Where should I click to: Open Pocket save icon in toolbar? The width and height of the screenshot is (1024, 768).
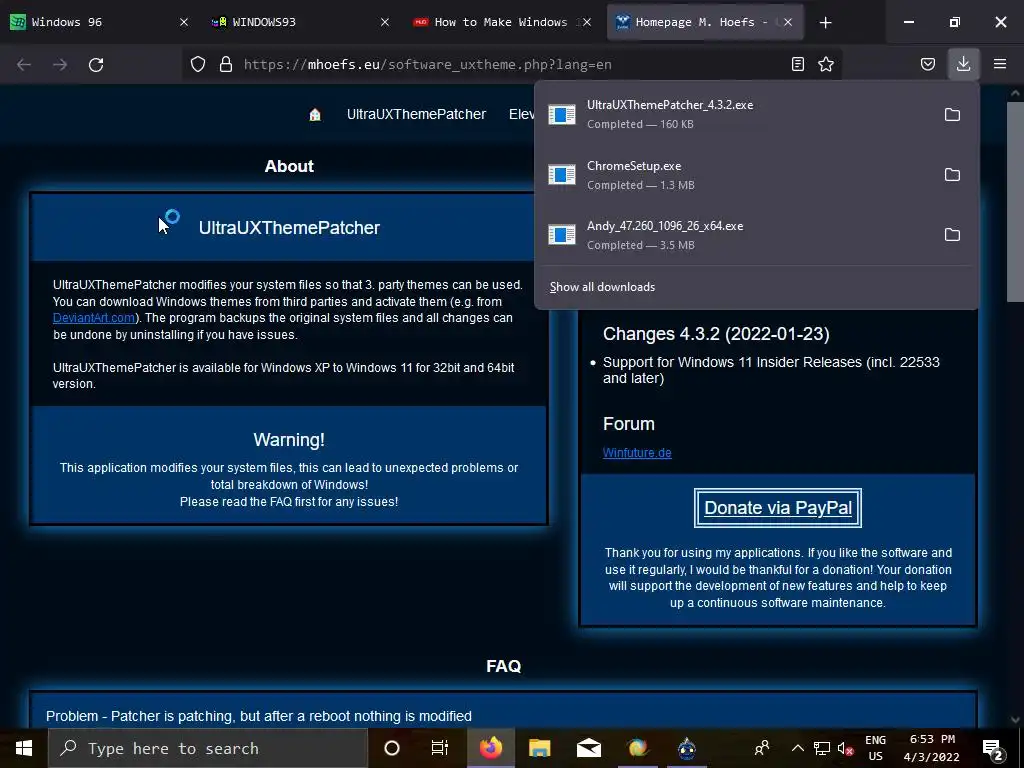tap(928, 64)
